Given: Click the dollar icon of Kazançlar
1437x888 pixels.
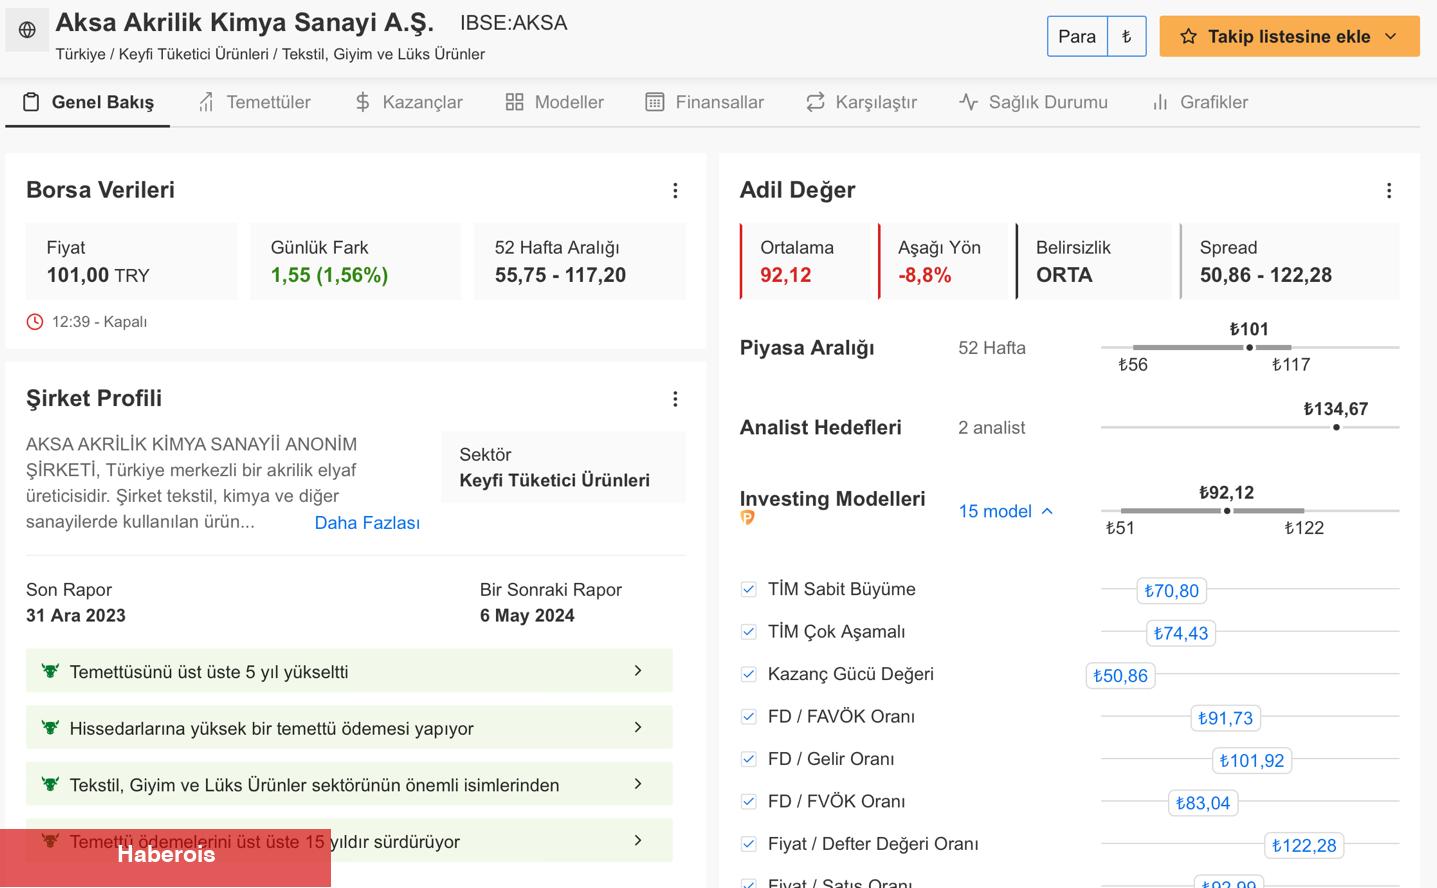Looking at the screenshot, I should pyautogui.click(x=362, y=102).
